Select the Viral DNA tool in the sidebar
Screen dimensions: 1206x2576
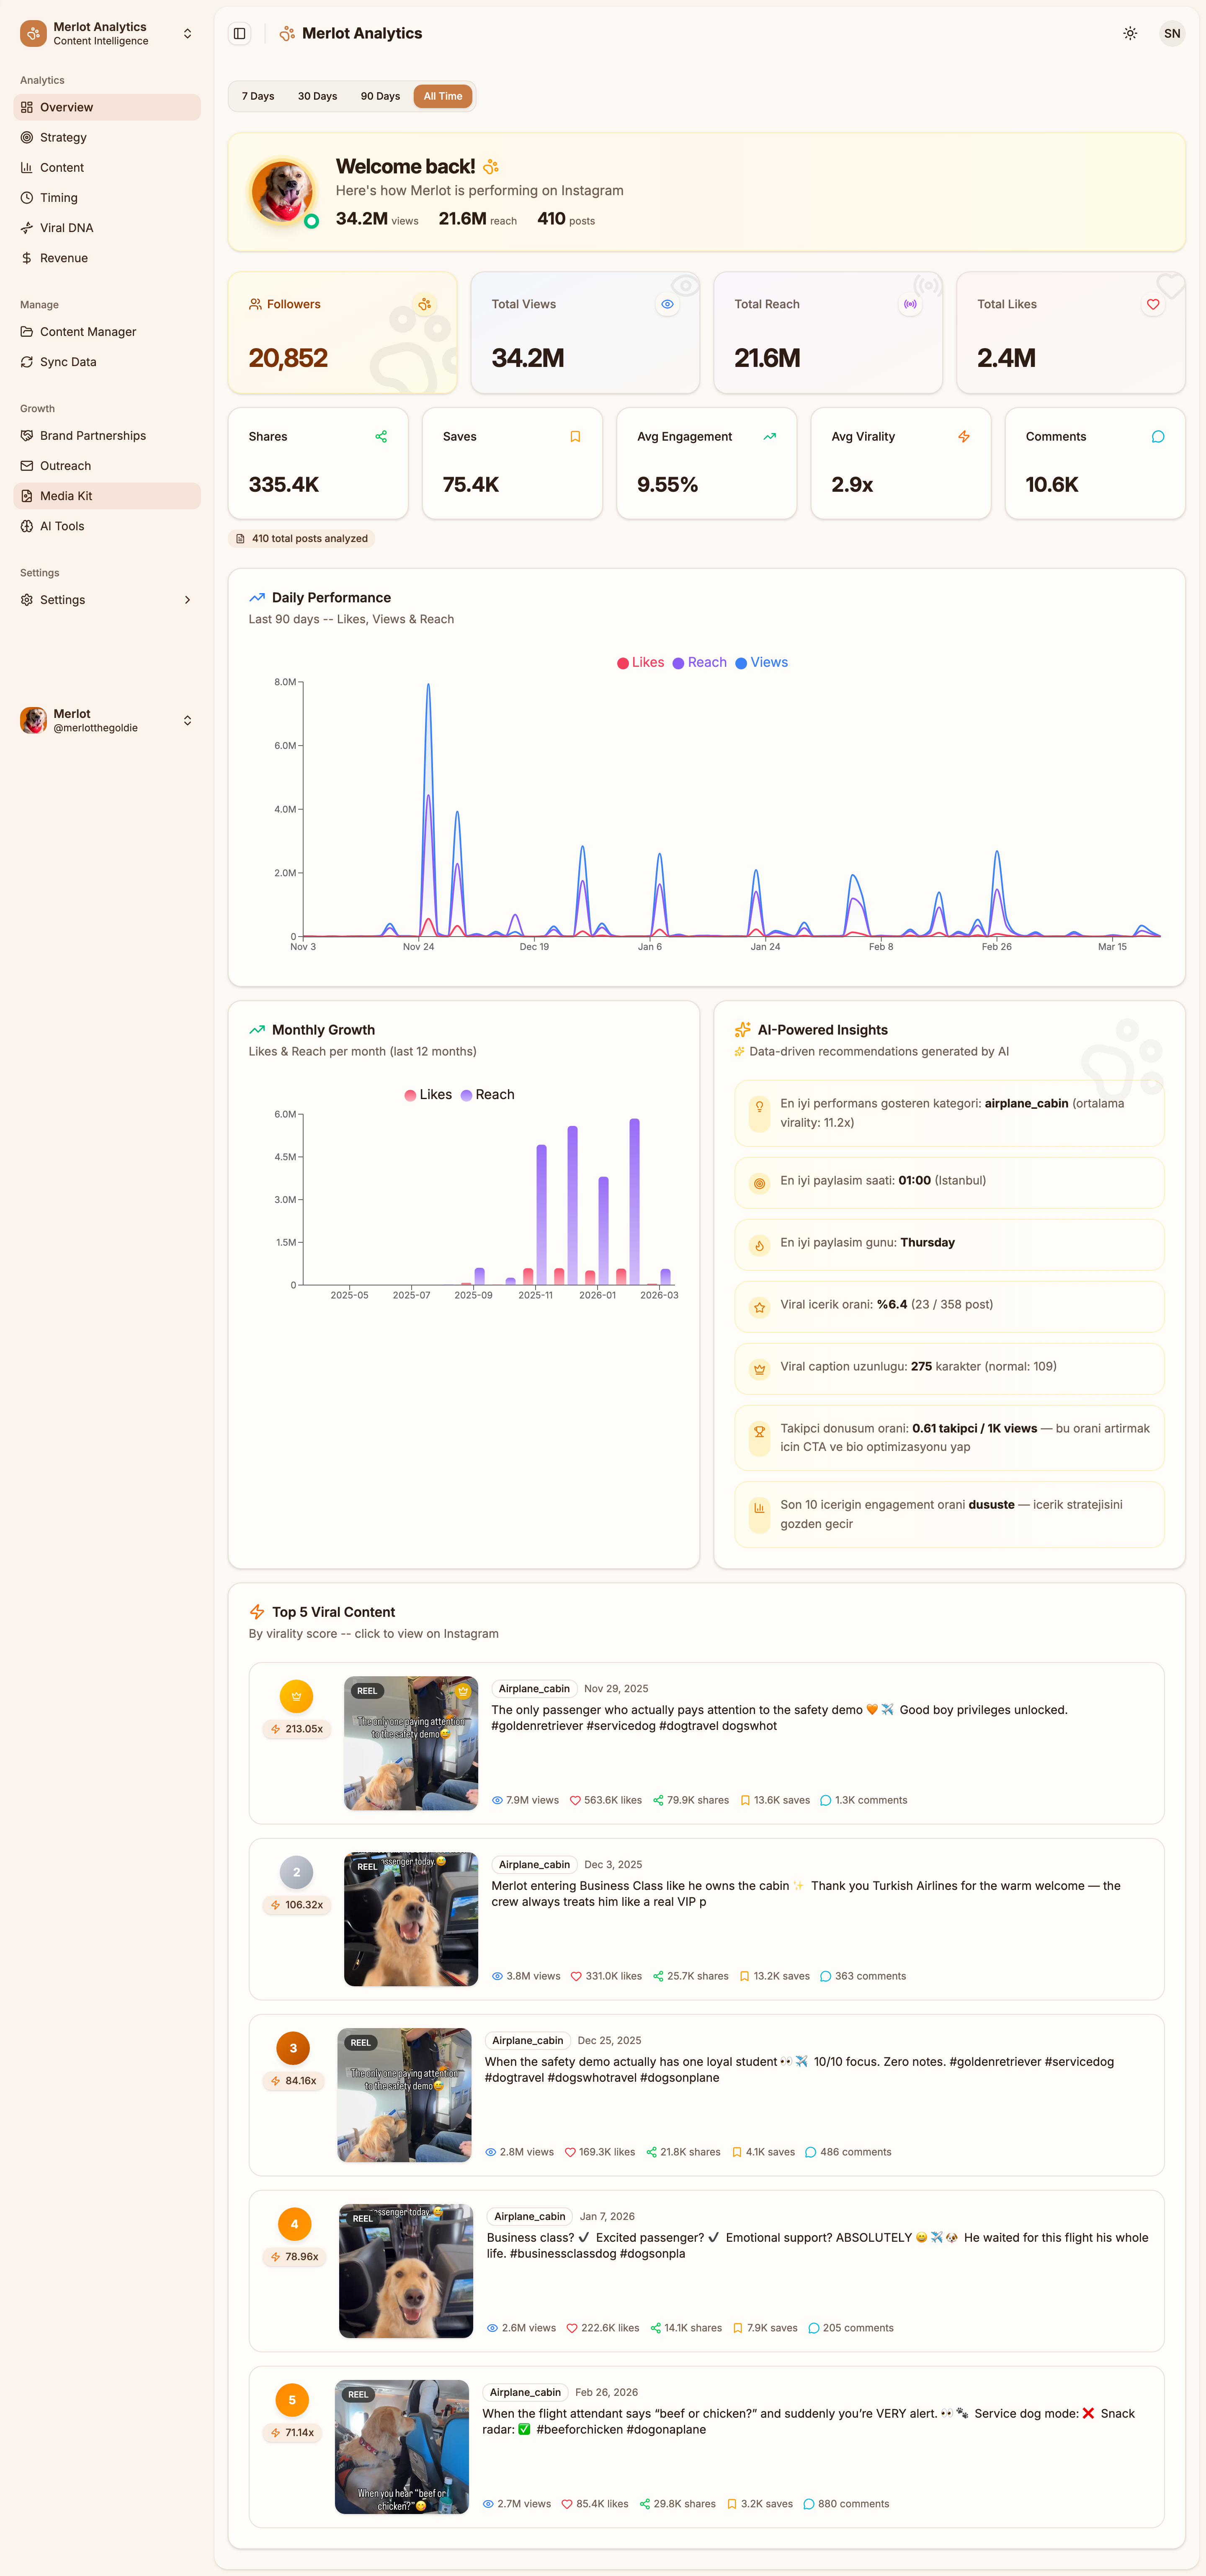(67, 227)
